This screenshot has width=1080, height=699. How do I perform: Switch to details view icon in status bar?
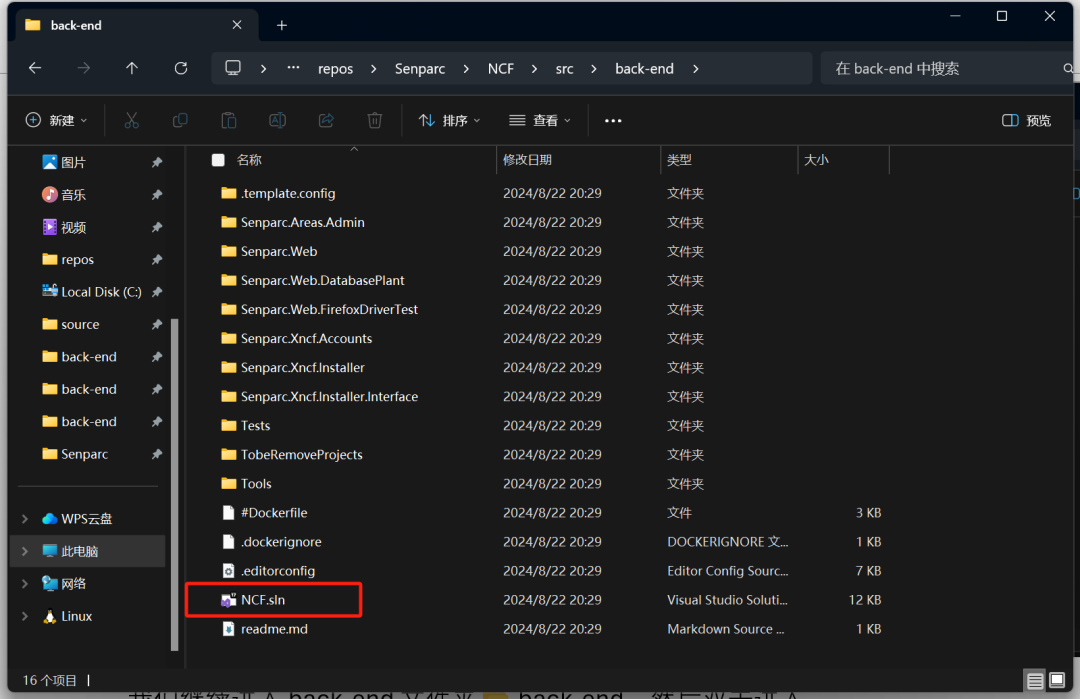tap(1035, 681)
